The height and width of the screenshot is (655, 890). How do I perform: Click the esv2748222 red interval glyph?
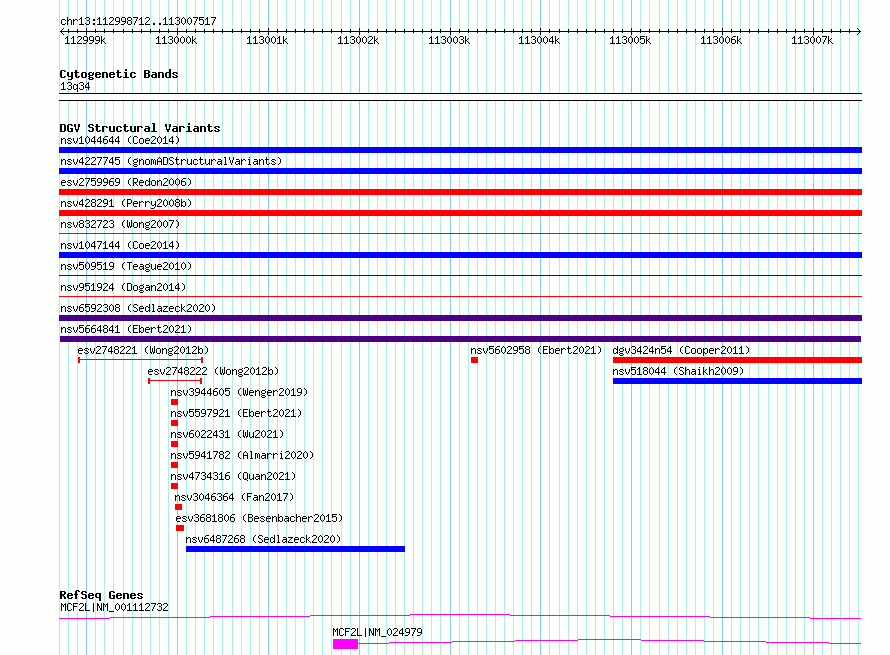point(175,381)
